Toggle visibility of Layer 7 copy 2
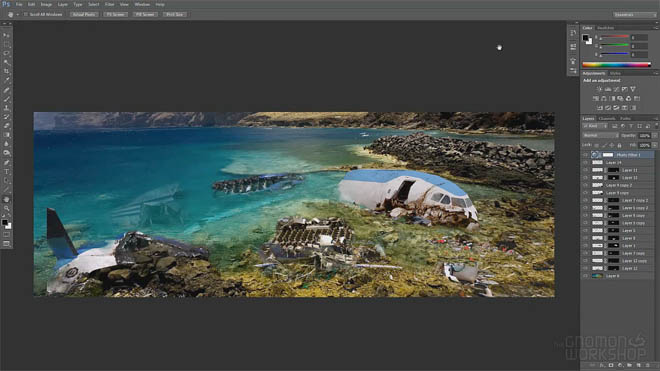The image size is (660, 371). 585,200
